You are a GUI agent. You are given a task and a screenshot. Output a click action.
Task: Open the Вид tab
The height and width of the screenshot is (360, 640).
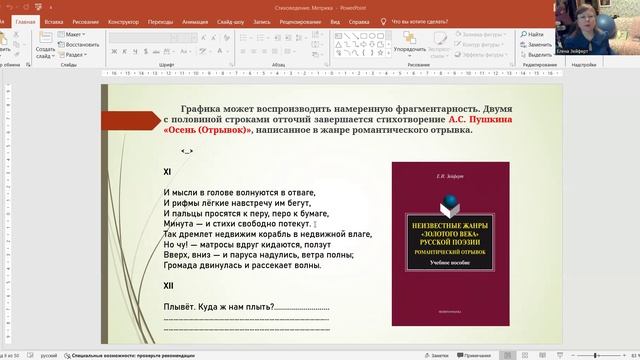[x=335, y=22]
